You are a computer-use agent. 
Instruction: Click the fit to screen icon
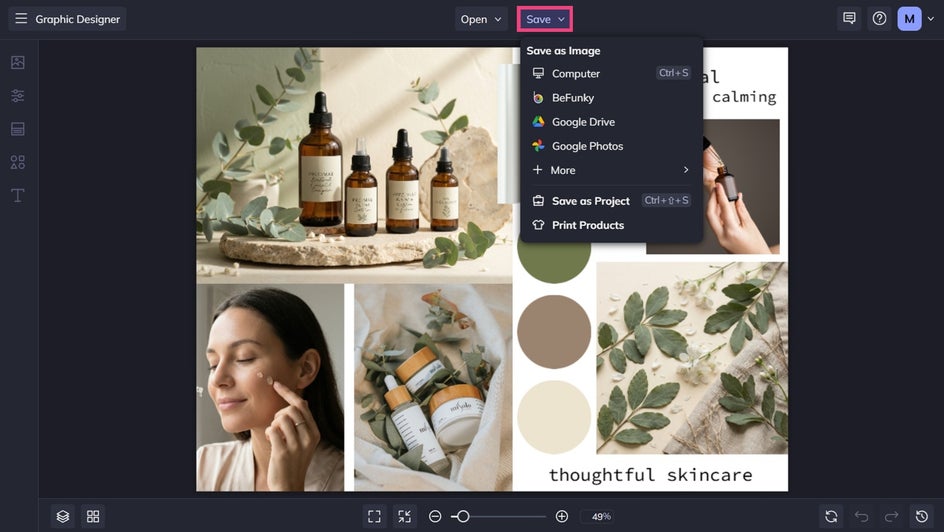(x=374, y=516)
